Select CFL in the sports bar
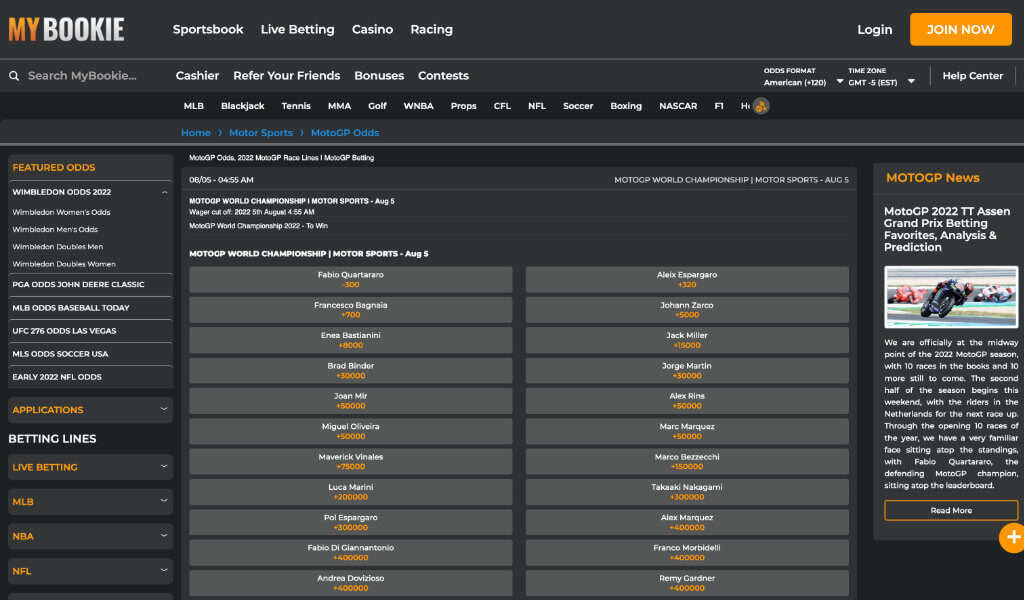This screenshot has height=600, width=1024. (x=502, y=106)
